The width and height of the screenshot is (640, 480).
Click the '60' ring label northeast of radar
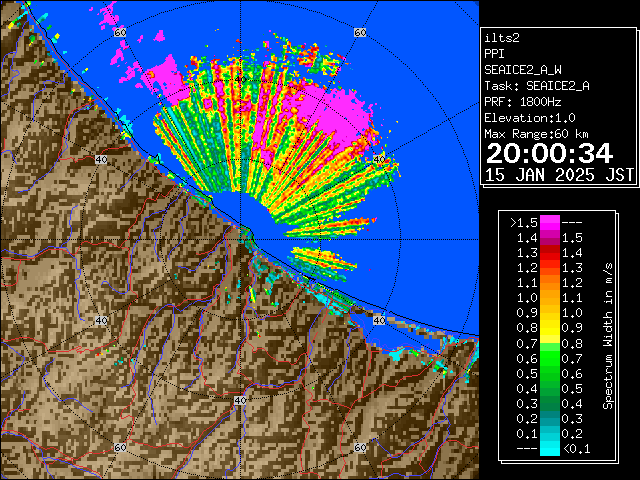click(x=360, y=32)
